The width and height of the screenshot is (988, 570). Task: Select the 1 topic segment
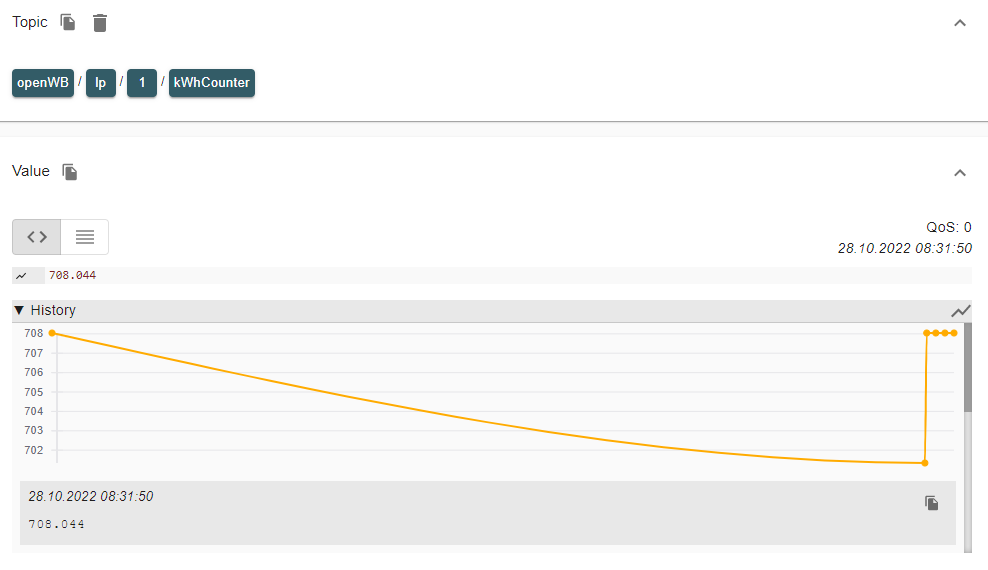142,83
